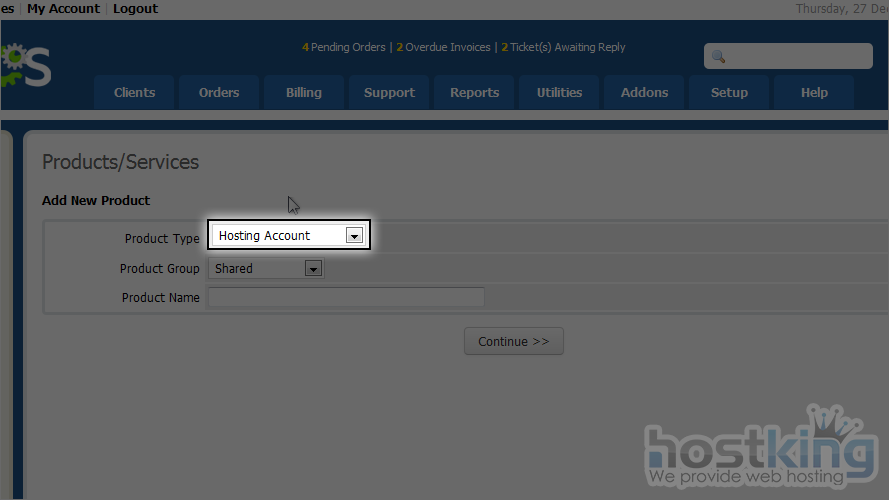Select the Reports tab
This screenshot has height=500, width=889.
coord(474,92)
